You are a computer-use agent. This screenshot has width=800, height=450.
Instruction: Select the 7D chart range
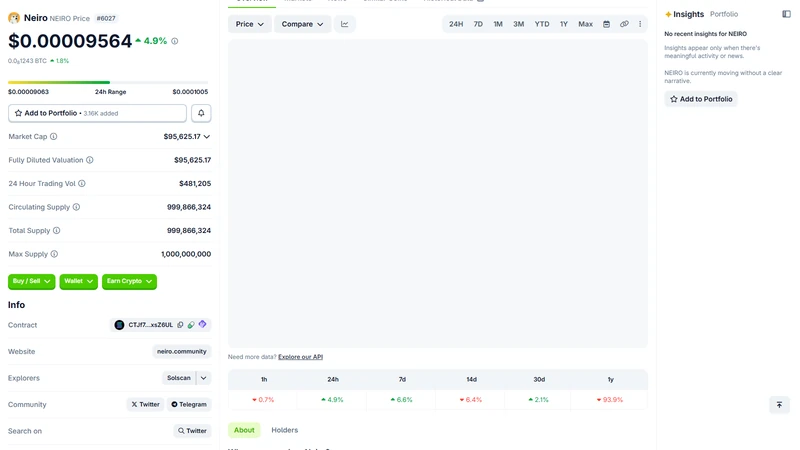point(478,24)
